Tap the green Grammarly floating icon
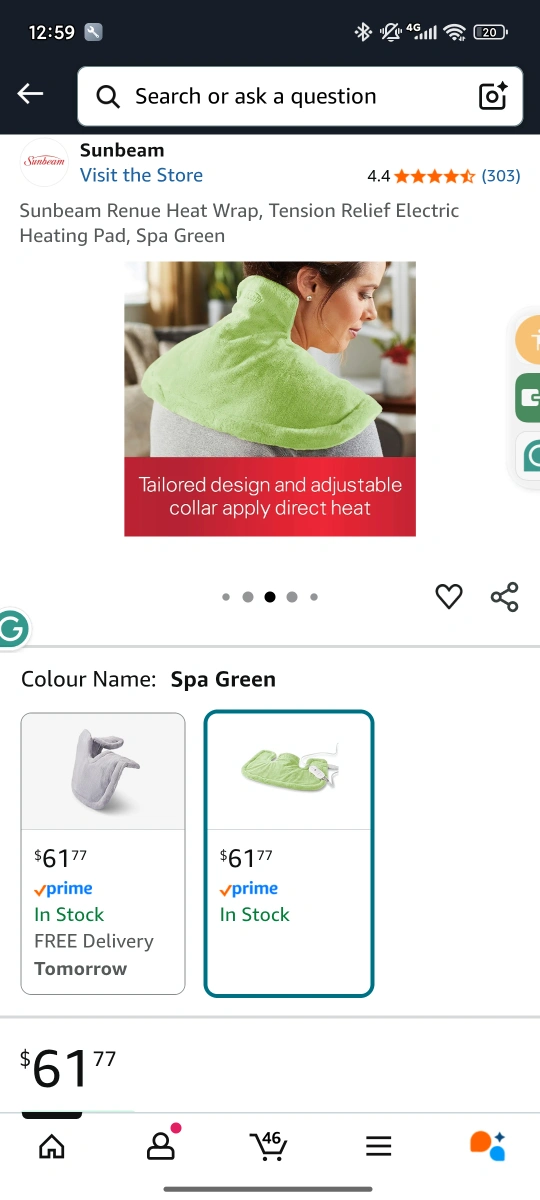Screen dimensions: 540x1200 pos(12,629)
